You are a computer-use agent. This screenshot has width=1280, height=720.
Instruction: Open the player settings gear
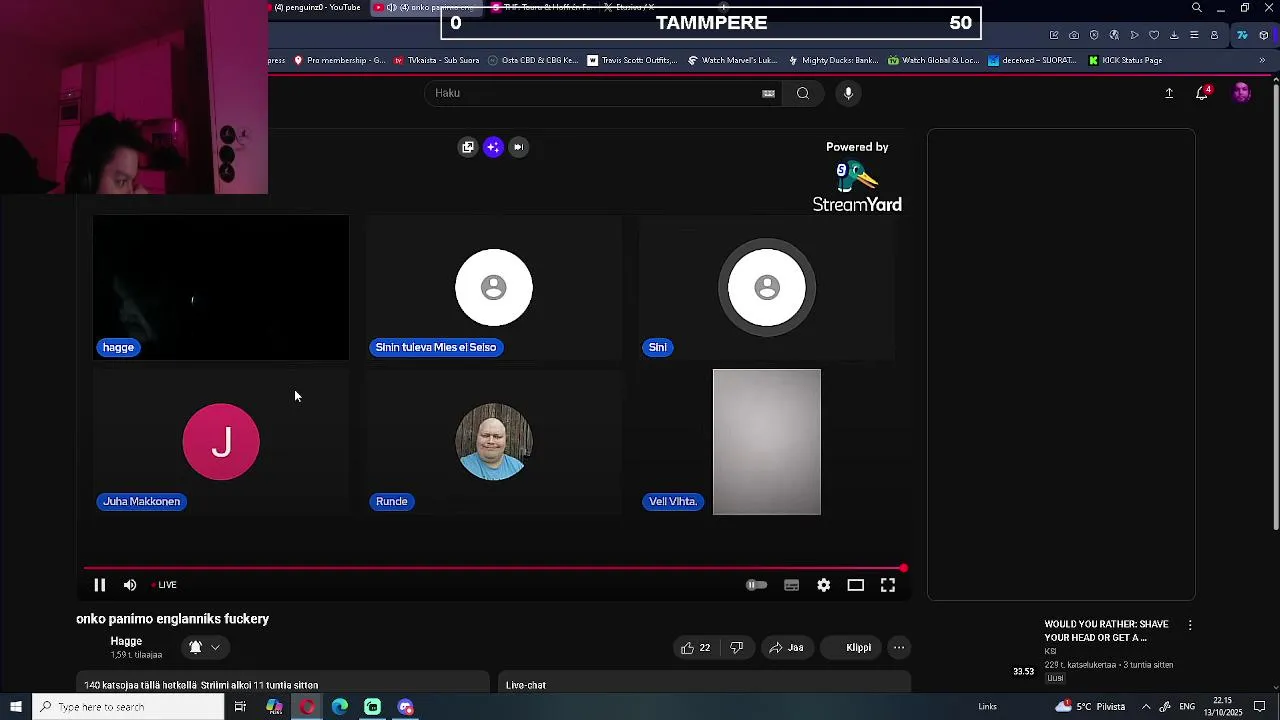(x=823, y=585)
